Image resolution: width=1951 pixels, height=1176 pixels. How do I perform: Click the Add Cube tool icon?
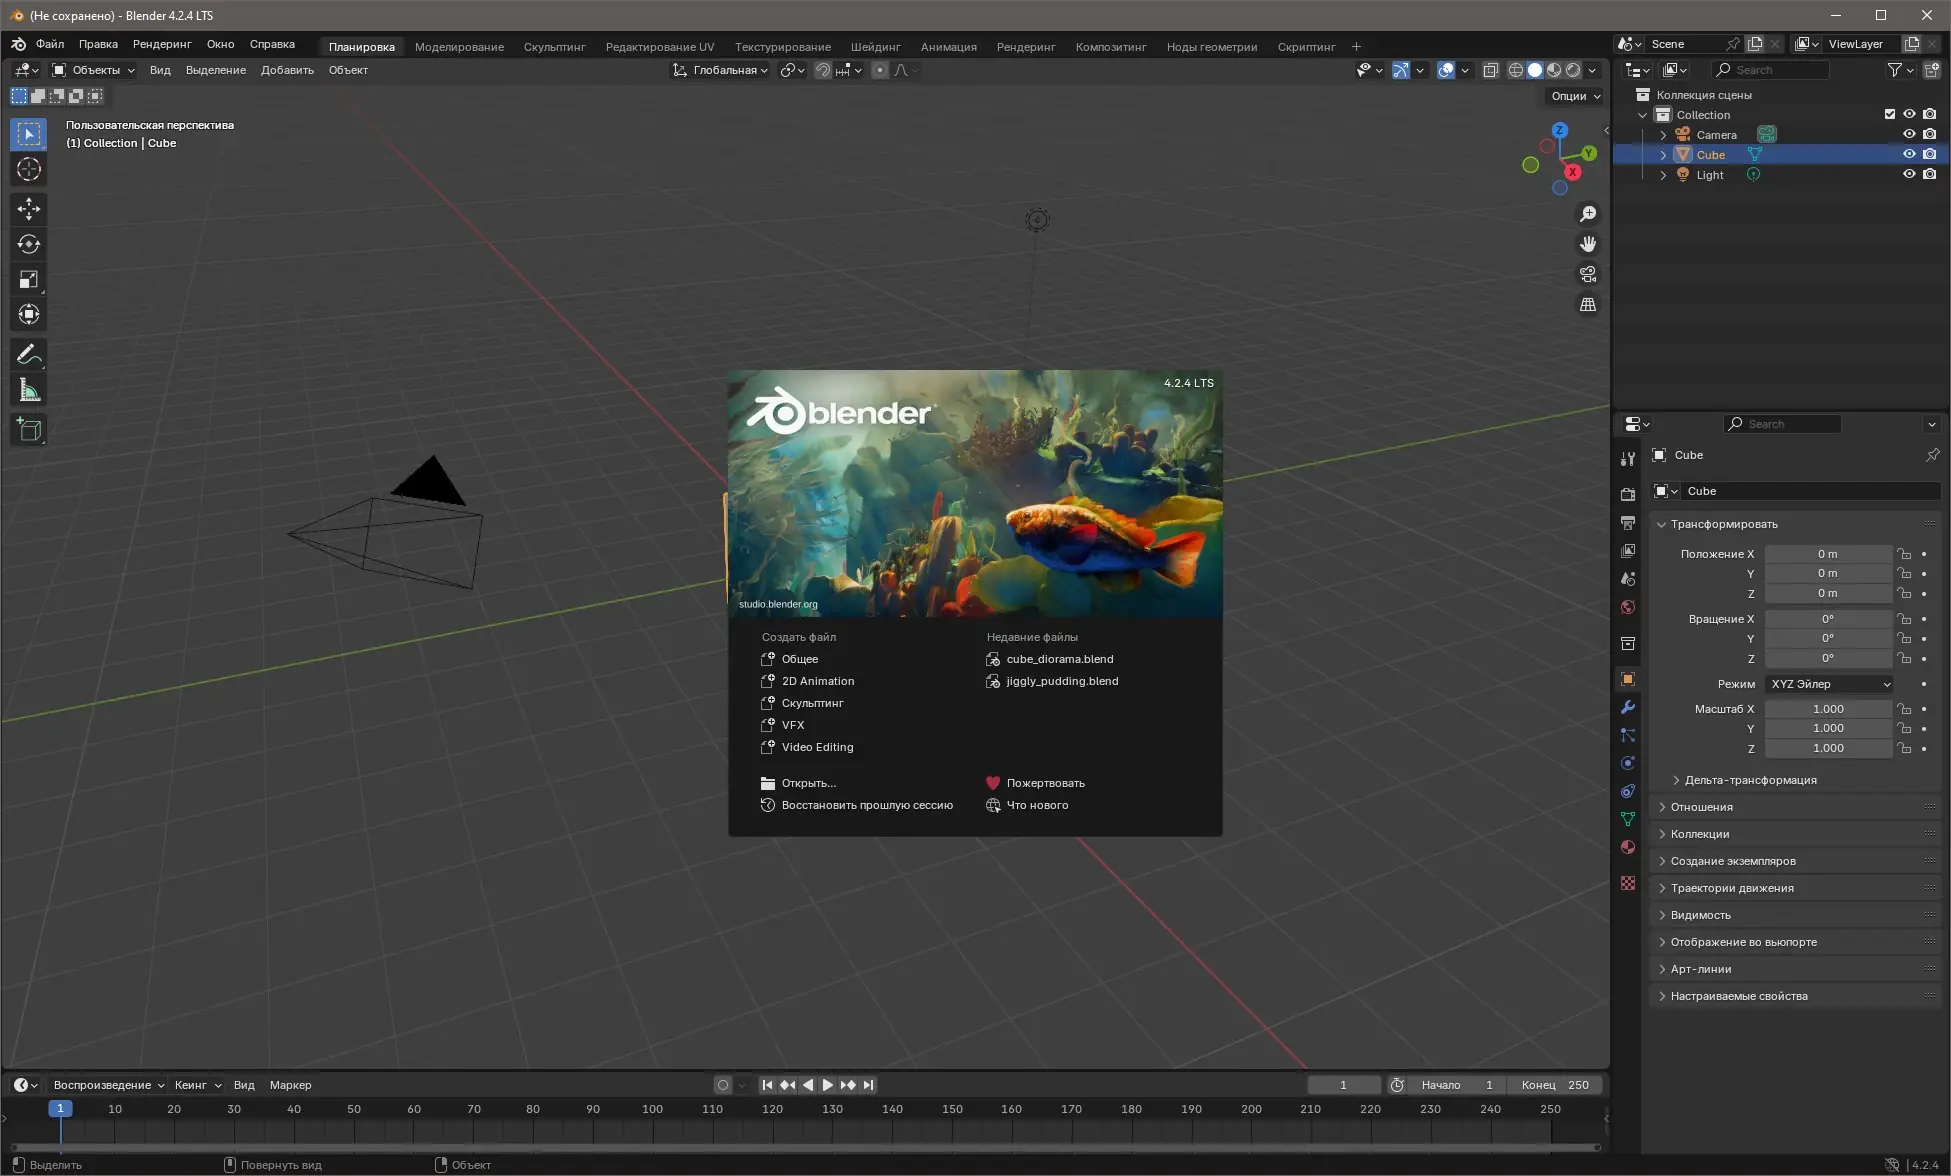(x=28, y=430)
